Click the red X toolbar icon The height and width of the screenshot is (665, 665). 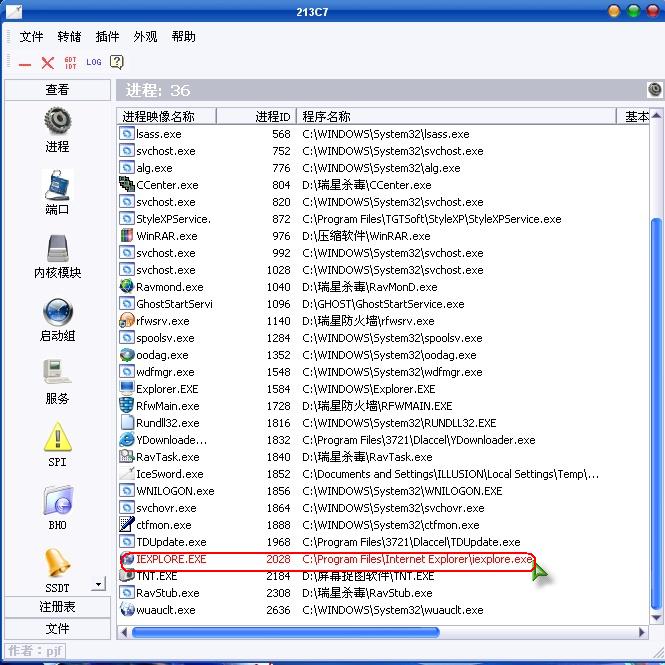coord(48,63)
